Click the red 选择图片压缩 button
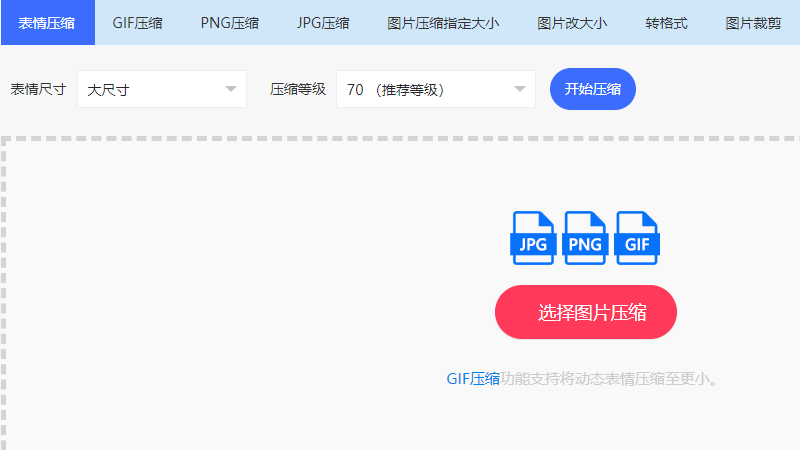Image resolution: width=800 pixels, height=450 pixels. [586, 312]
